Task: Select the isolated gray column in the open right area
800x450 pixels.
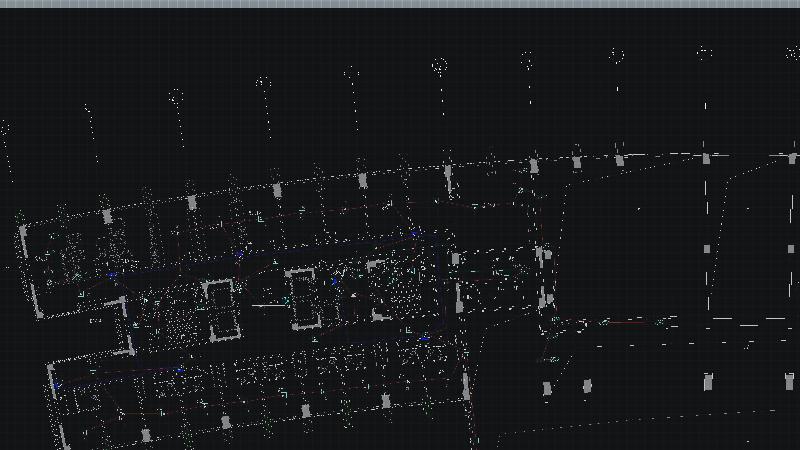Action: [707, 249]
